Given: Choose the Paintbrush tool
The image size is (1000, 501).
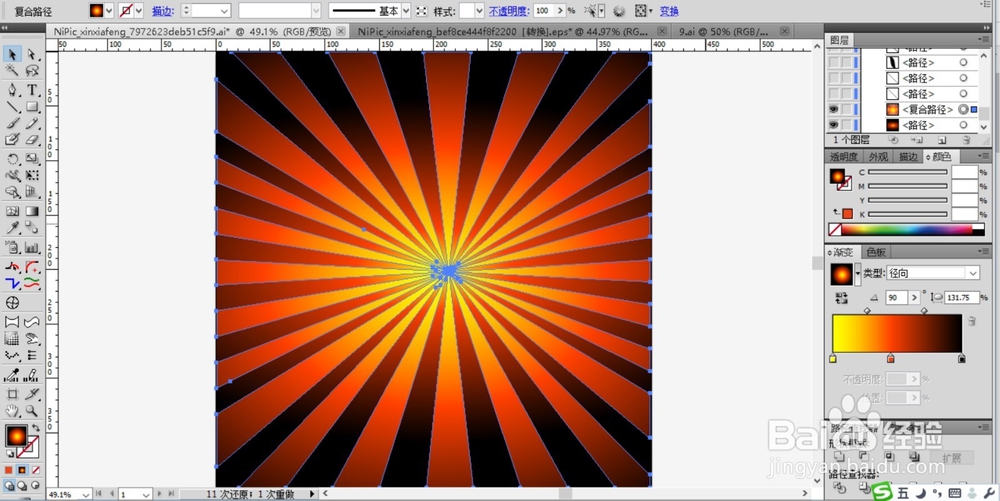Looking at the screenshot, I should point(12,123).
